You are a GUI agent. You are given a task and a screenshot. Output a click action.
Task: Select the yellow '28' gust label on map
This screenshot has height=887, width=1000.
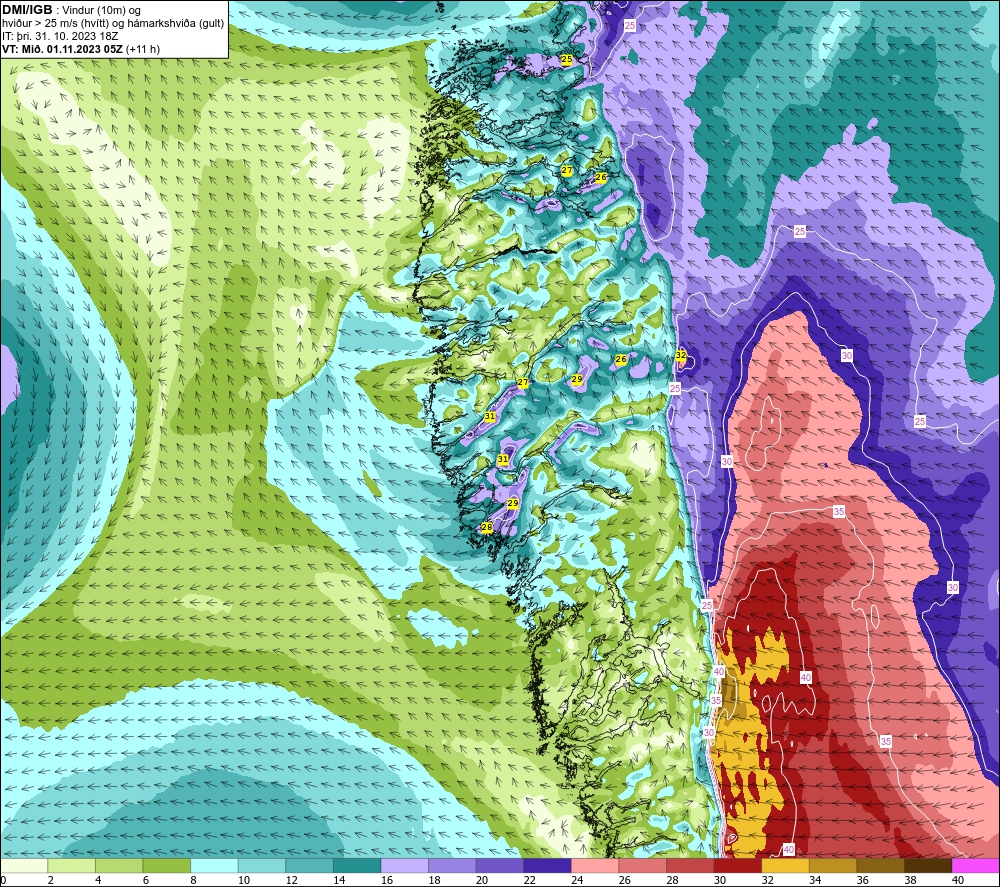tap(487, 527)
